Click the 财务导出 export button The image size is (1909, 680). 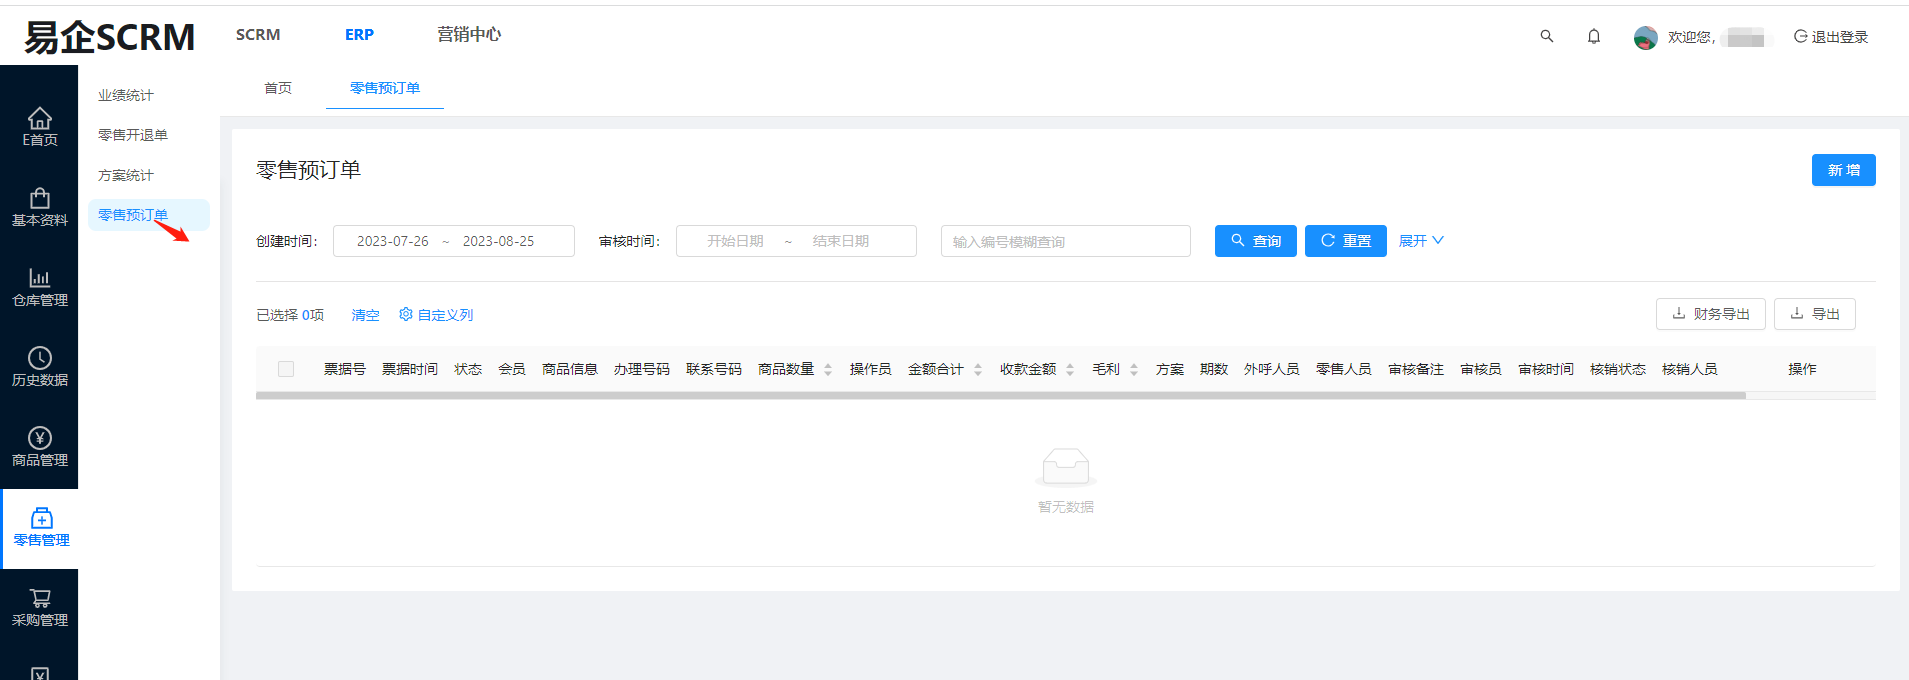coord(1710,314)
